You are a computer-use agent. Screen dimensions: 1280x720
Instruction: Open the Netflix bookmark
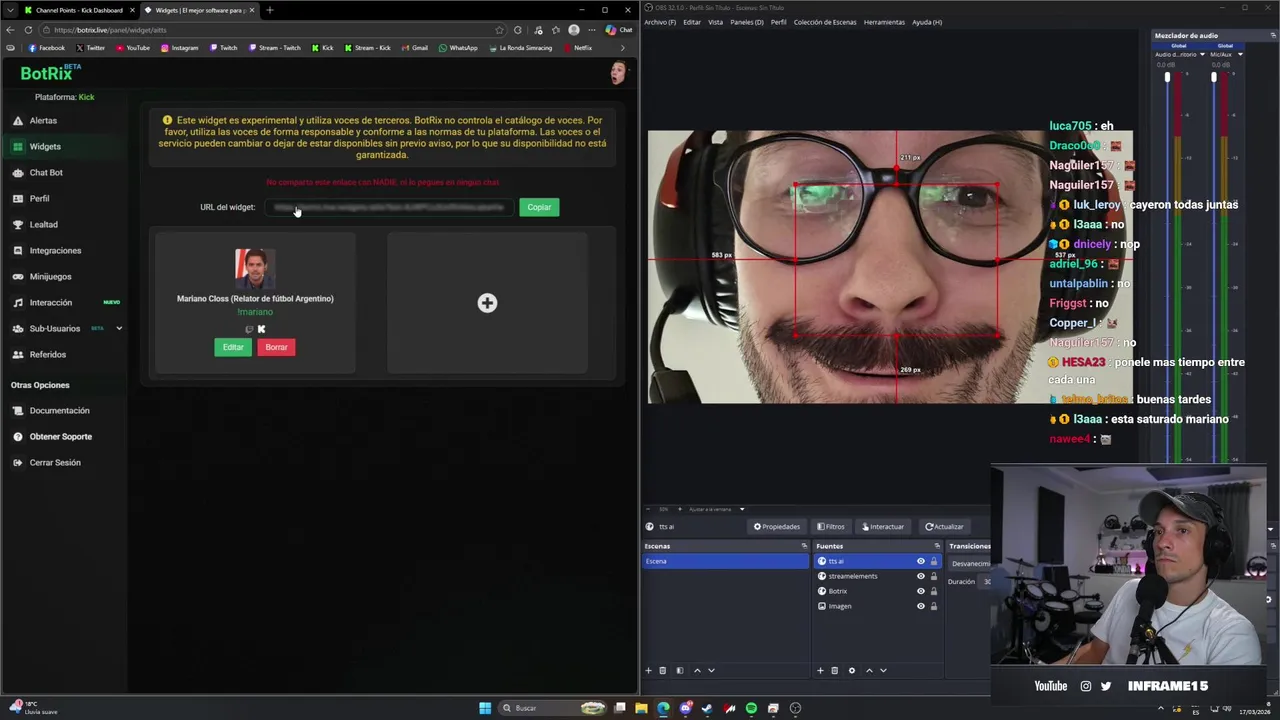577,48
